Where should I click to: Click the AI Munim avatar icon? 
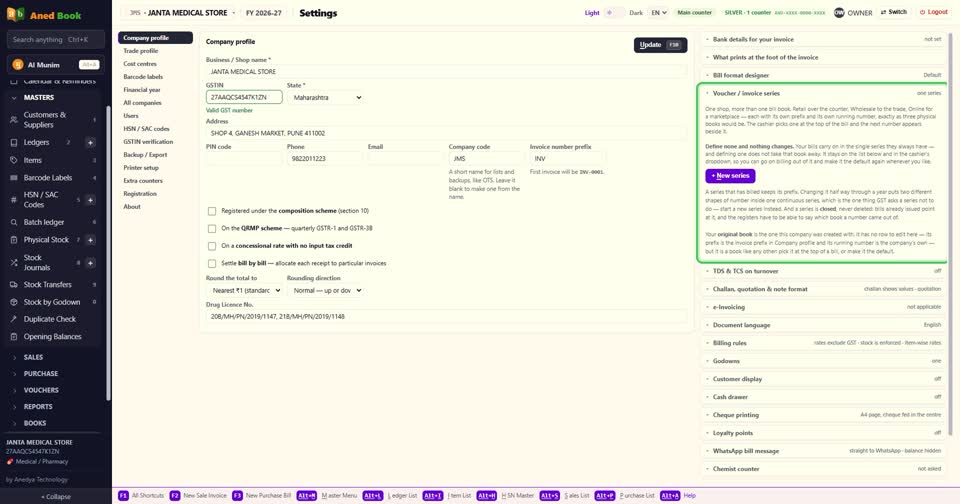[x=18, y=64]
